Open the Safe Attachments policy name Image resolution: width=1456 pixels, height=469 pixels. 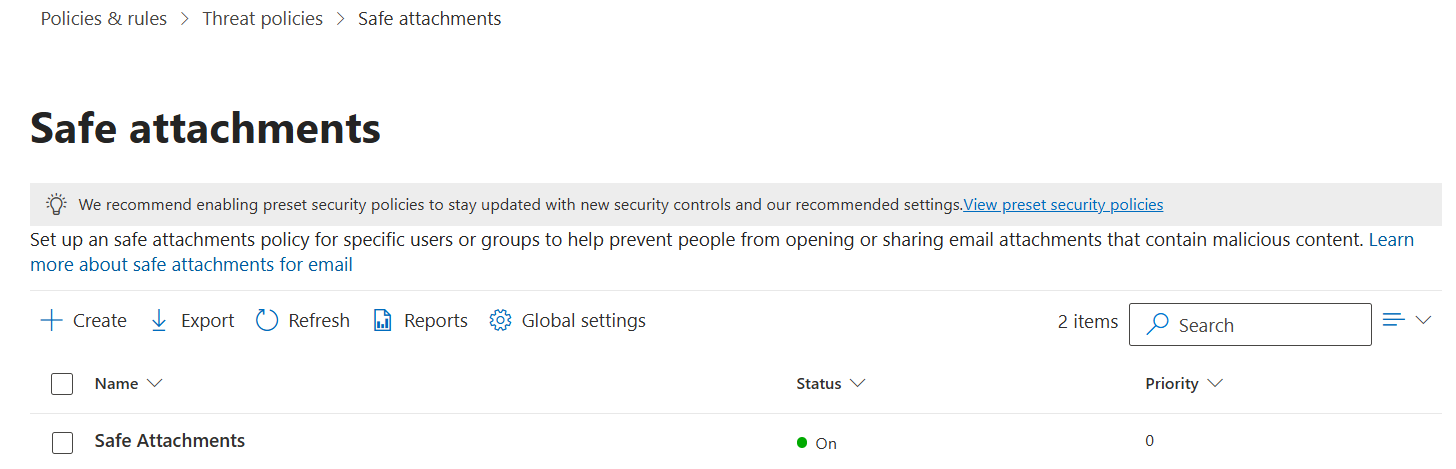point(170,441)
